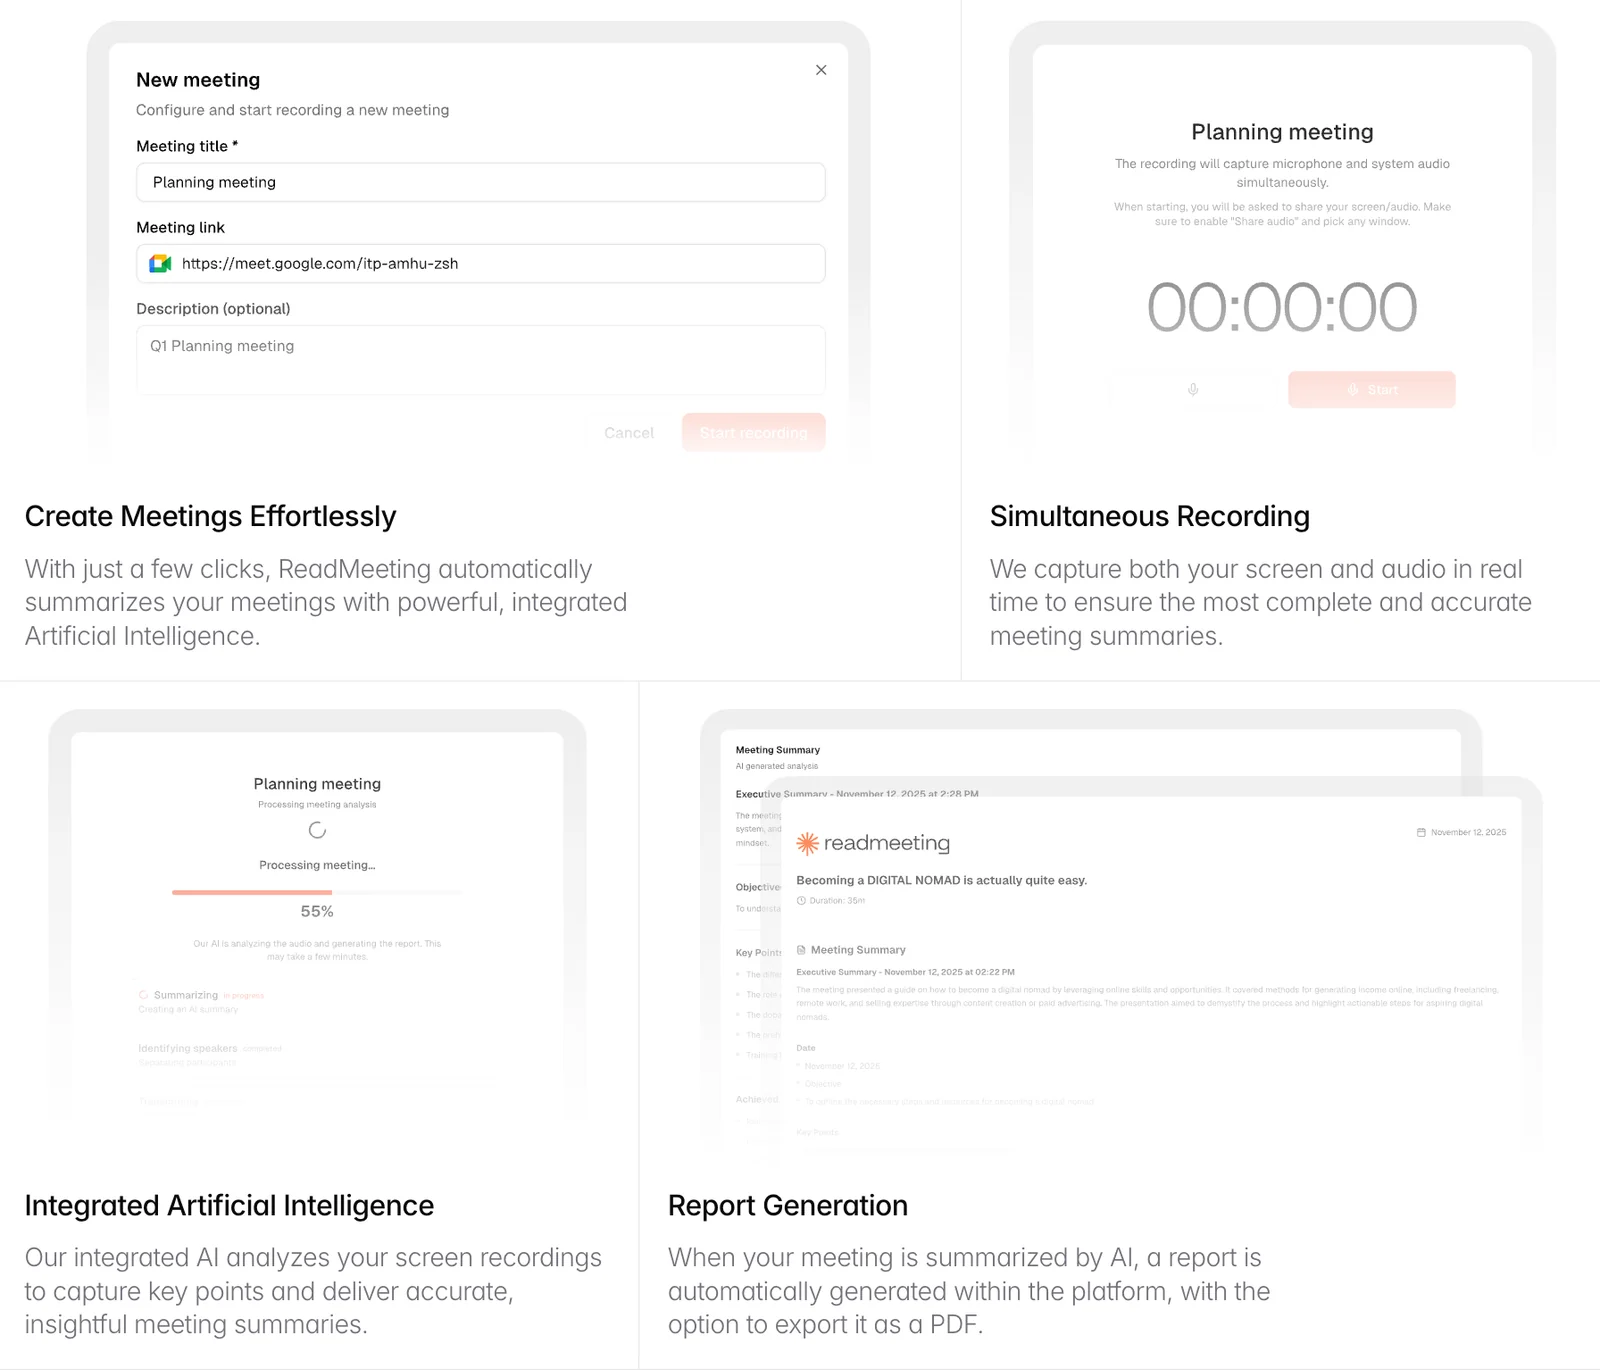Click the processing spinner icon

317,830
